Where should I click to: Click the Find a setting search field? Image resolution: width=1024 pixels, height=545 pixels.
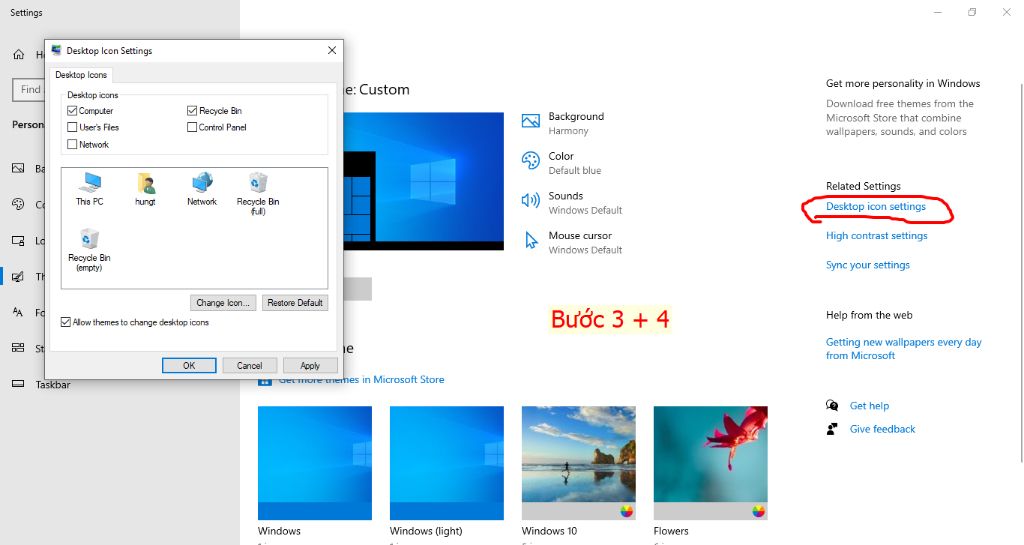tap(28, 89)
